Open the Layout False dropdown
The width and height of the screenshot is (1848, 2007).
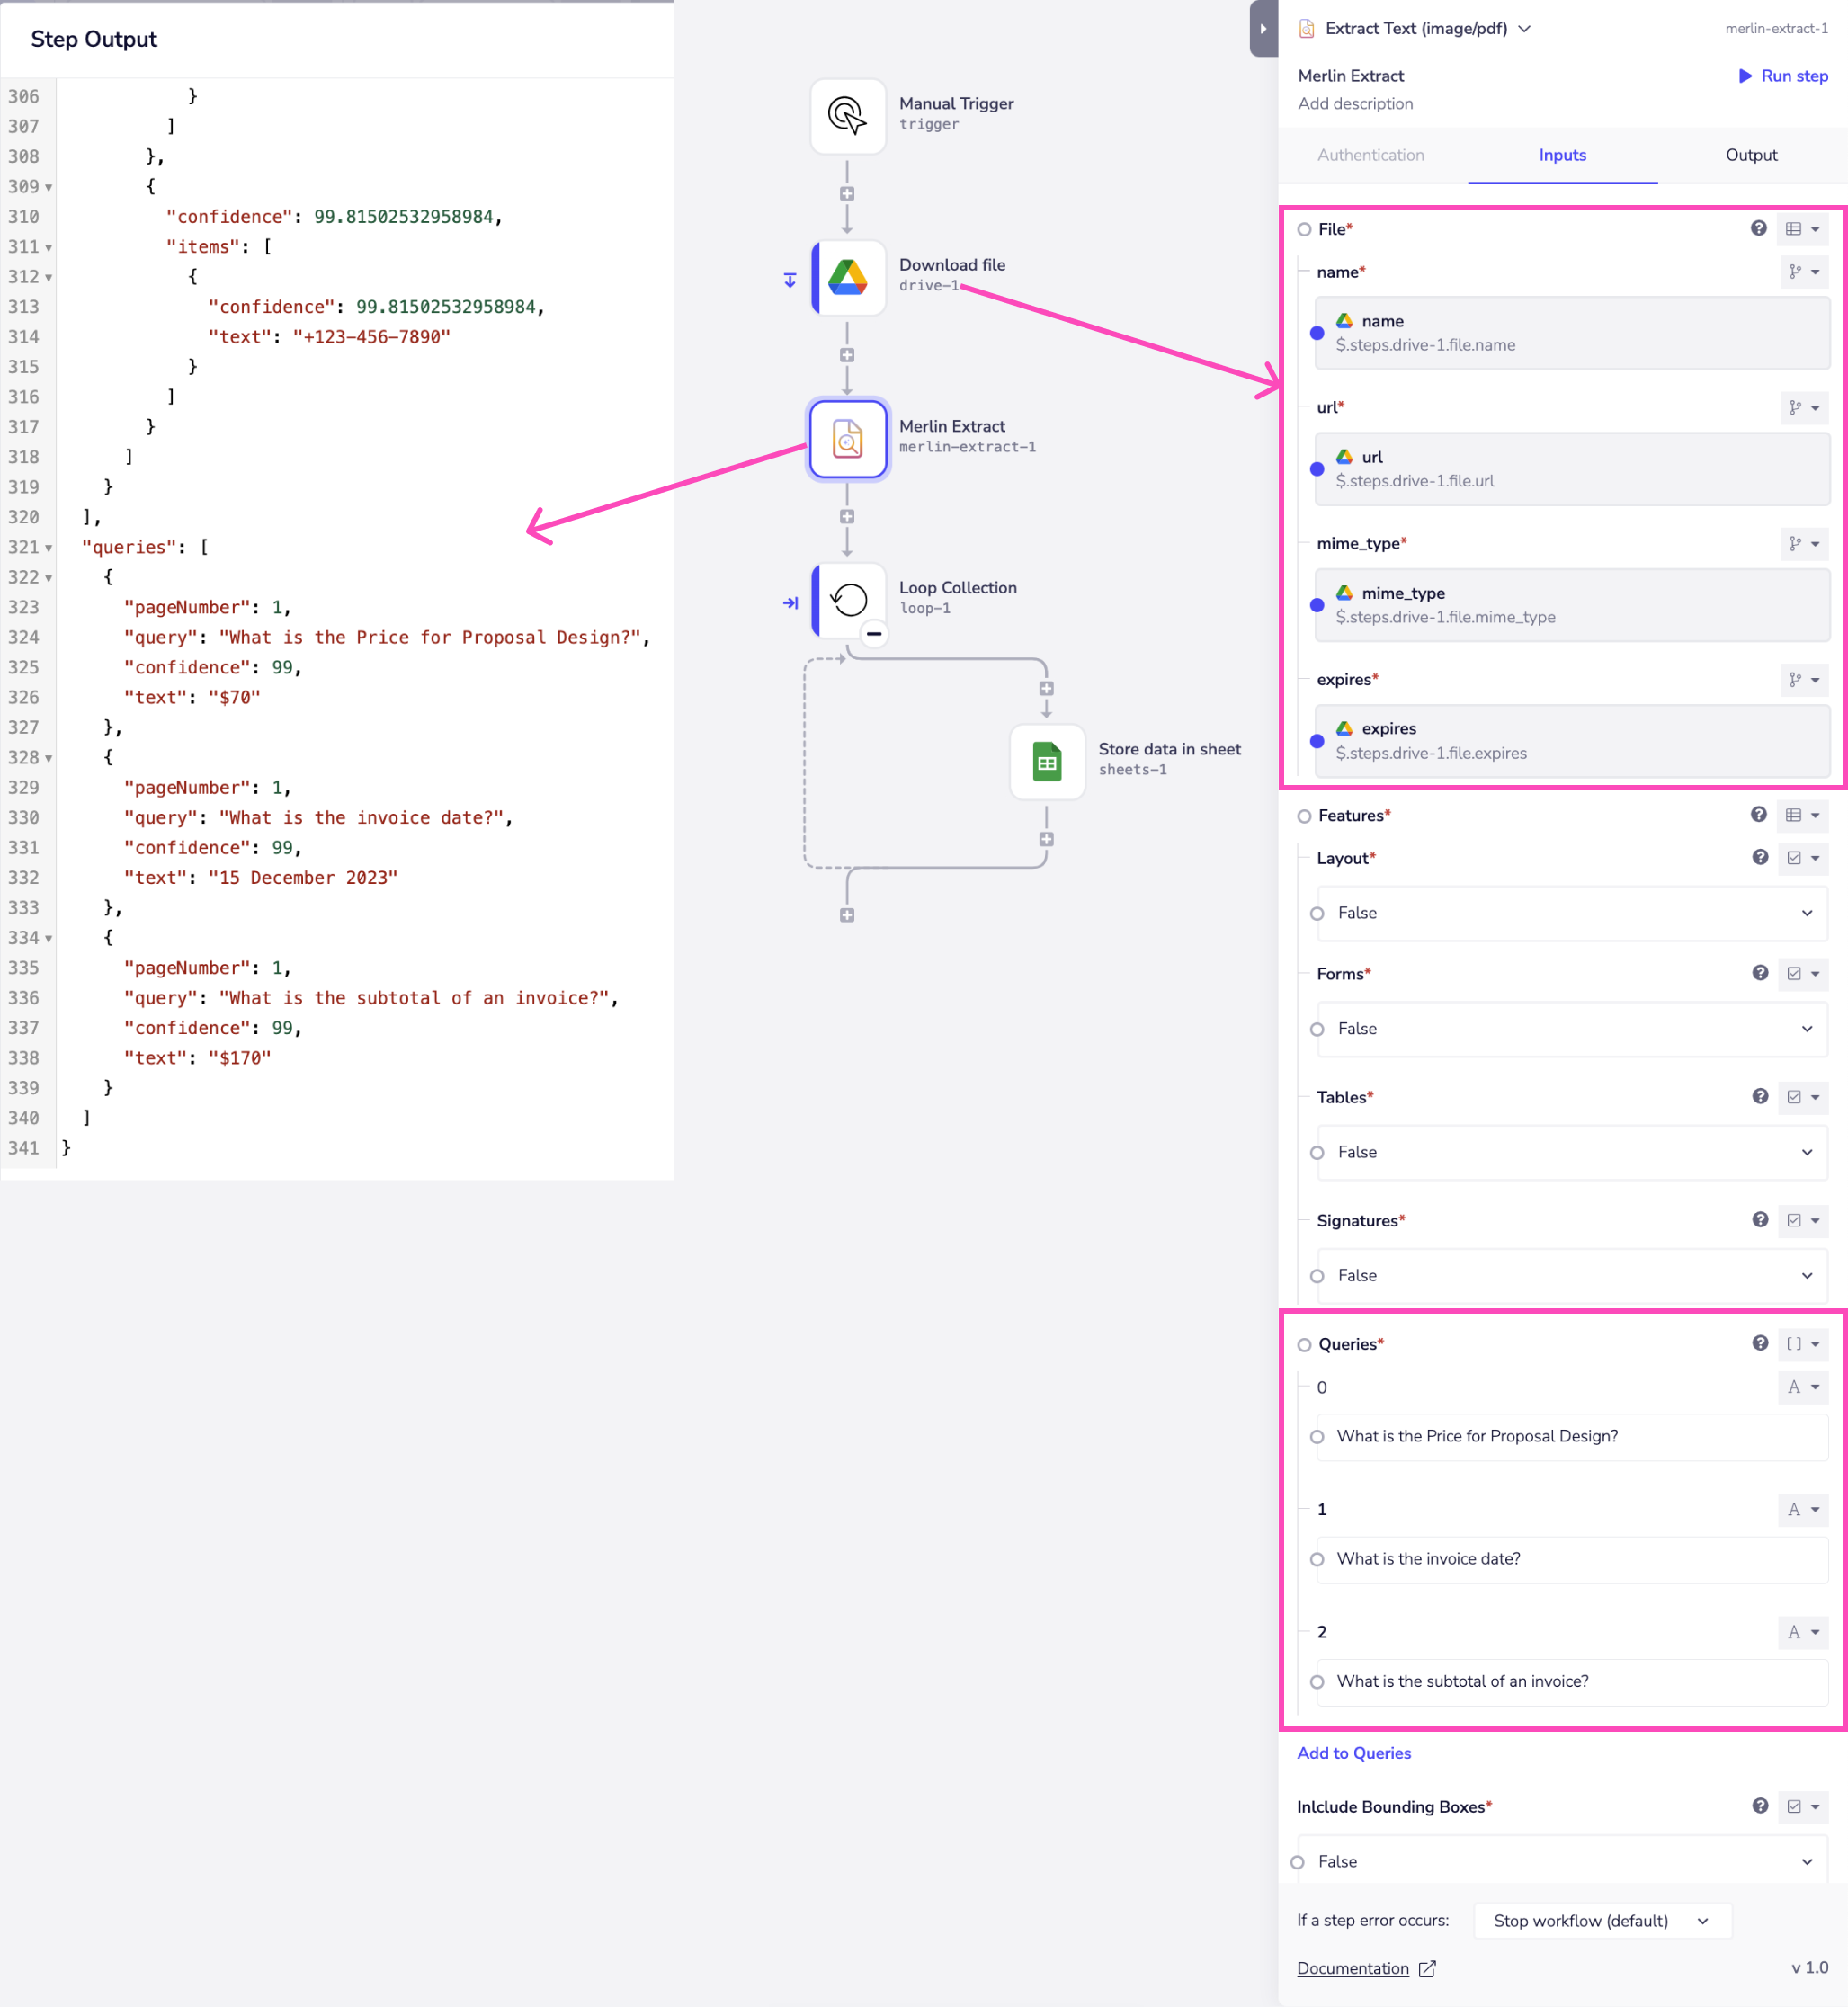1571,913
